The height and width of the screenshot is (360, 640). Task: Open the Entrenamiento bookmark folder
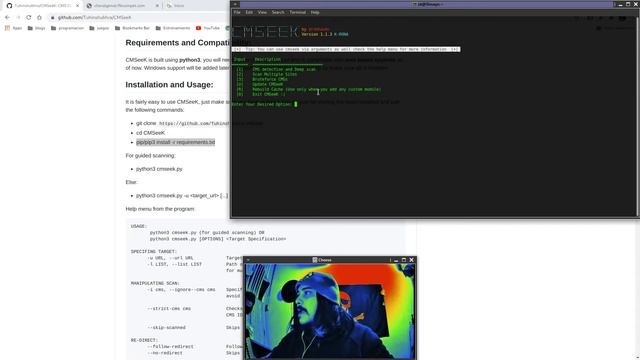tap(173, 28)
